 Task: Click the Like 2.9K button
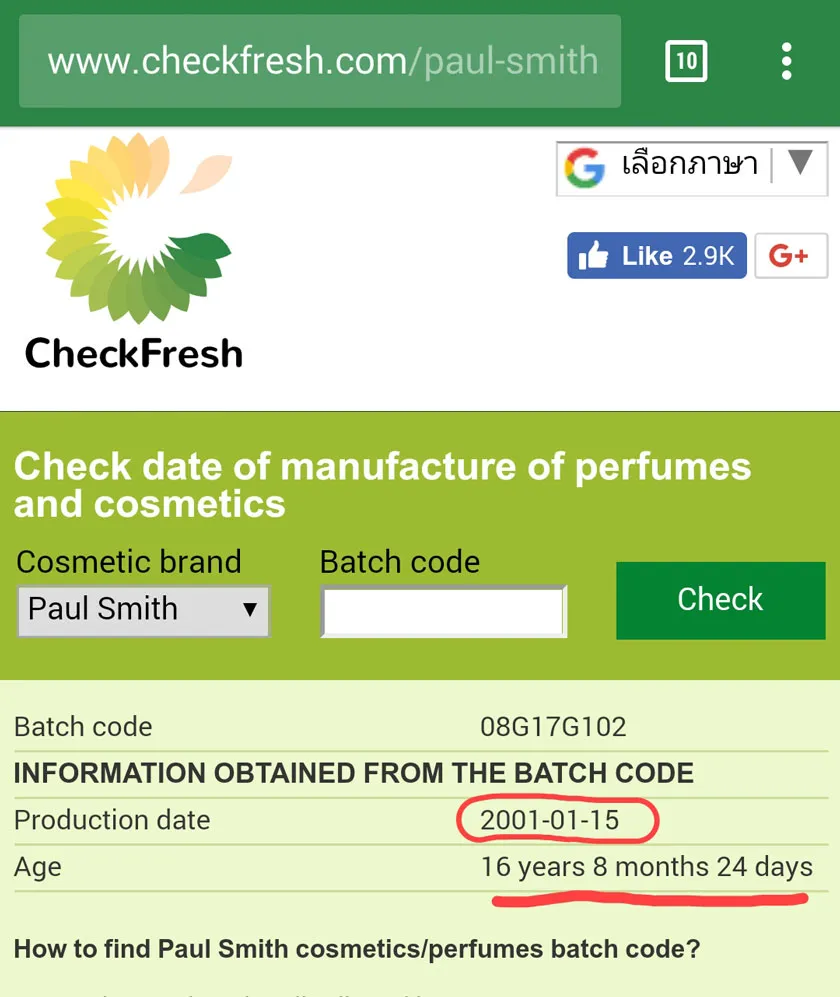(656, 255)
